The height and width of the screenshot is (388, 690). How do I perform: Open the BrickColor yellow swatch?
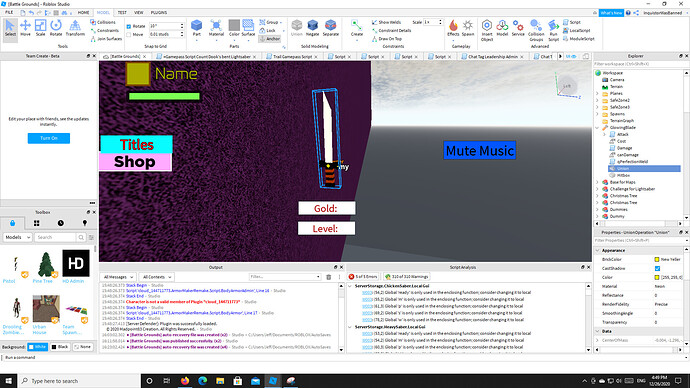point(657,260)
